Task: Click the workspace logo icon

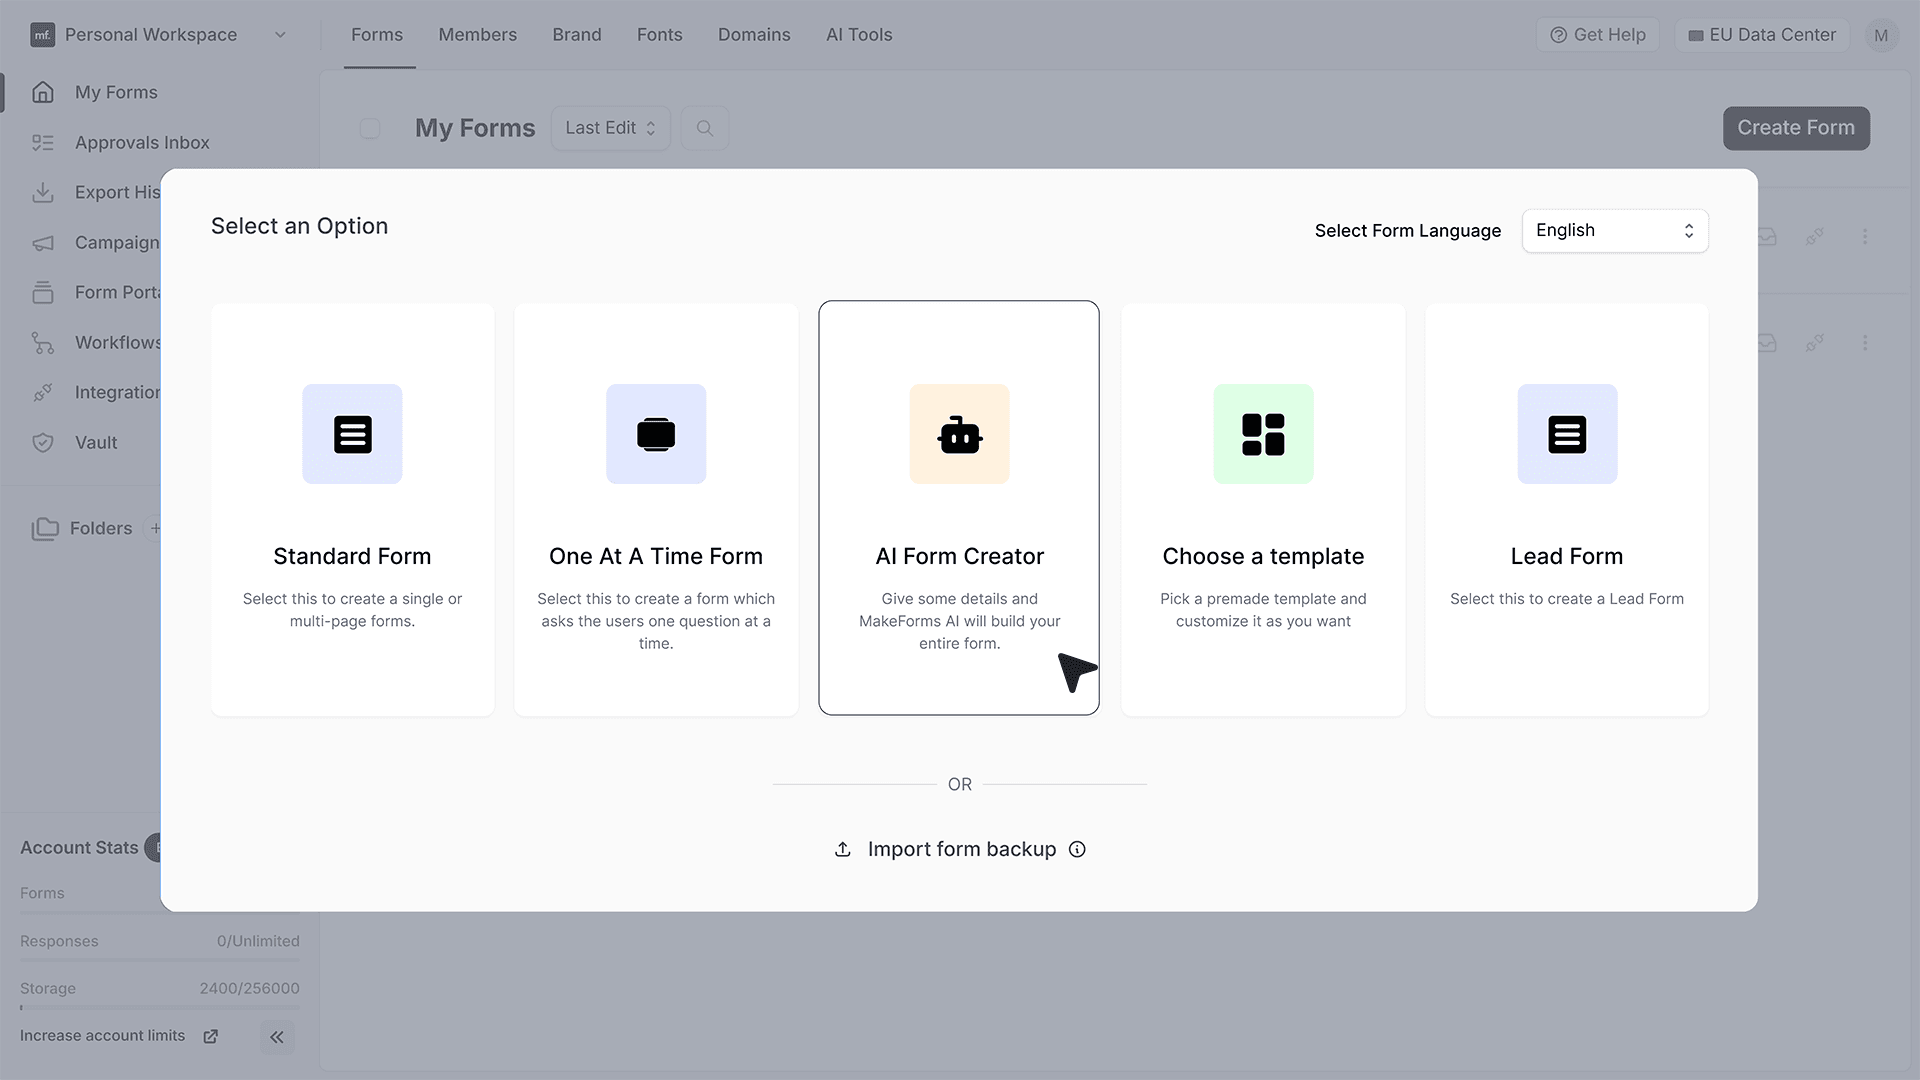Action: tap(43, 35)
